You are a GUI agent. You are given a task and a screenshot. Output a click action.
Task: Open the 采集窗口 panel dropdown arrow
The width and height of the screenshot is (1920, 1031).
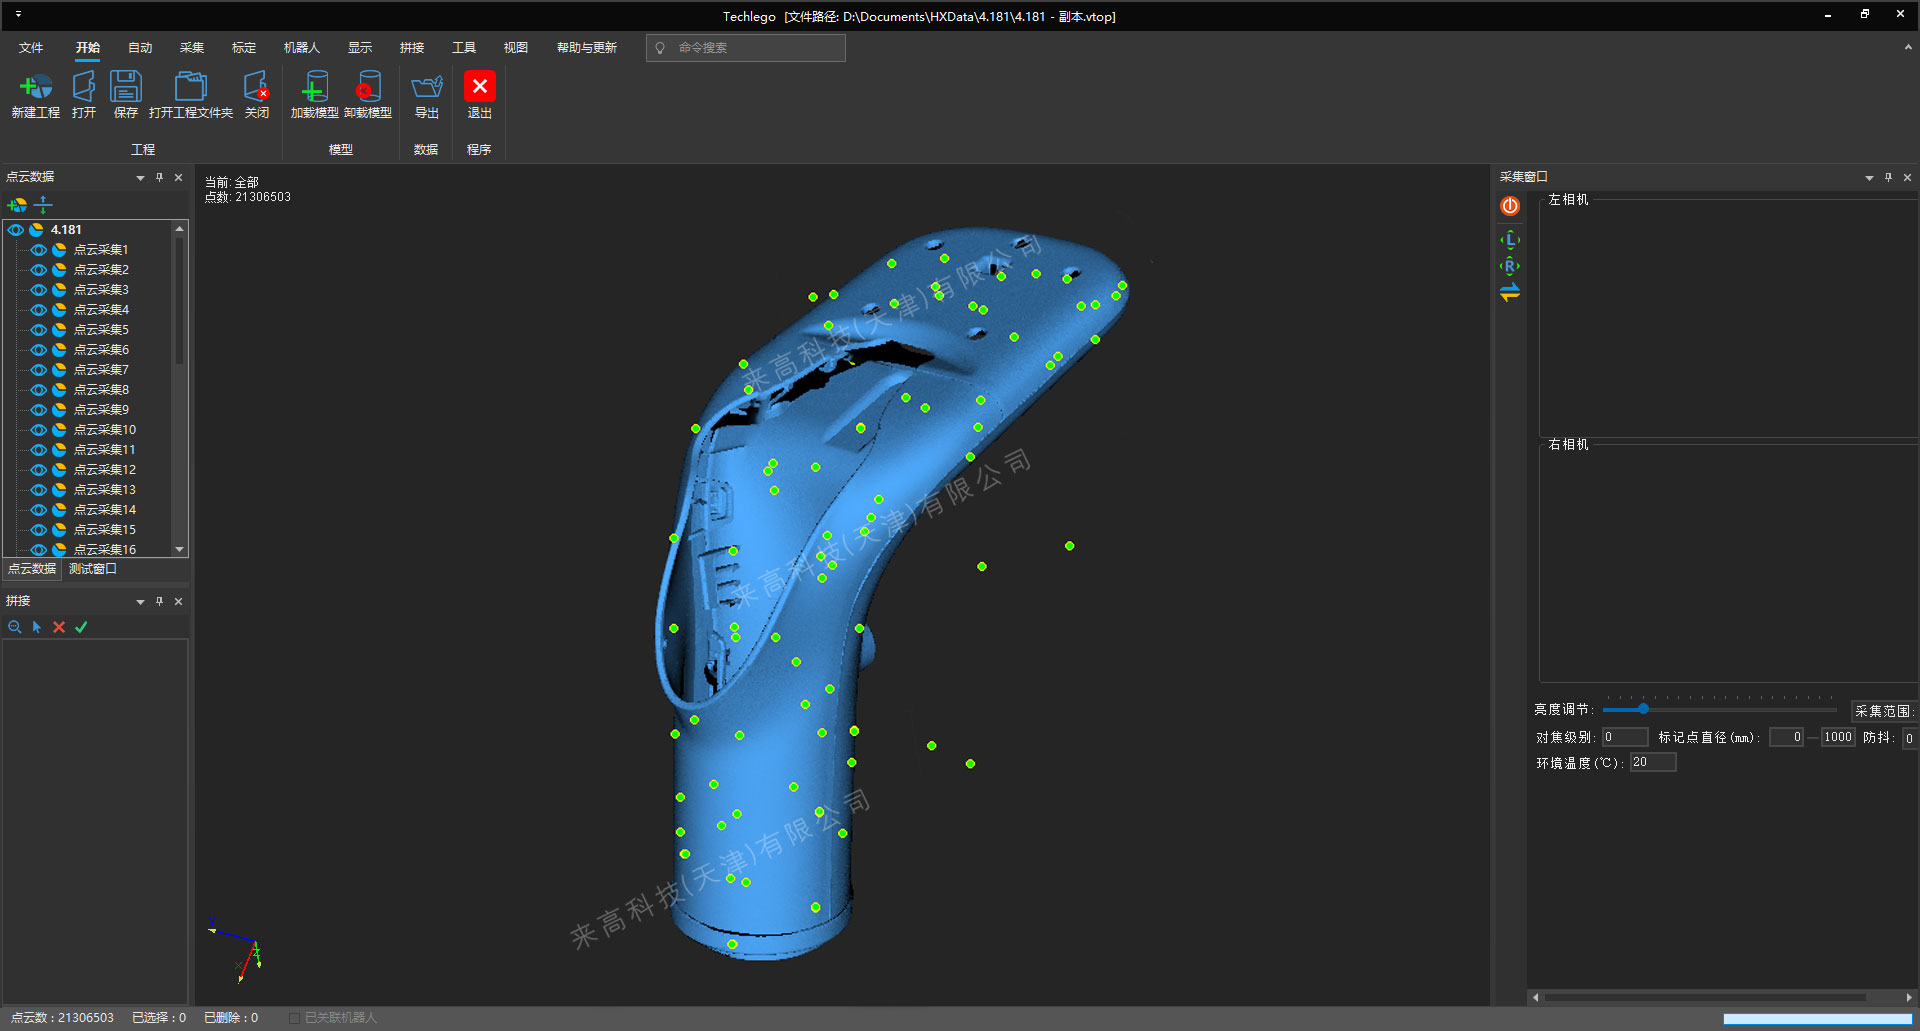1869,178
